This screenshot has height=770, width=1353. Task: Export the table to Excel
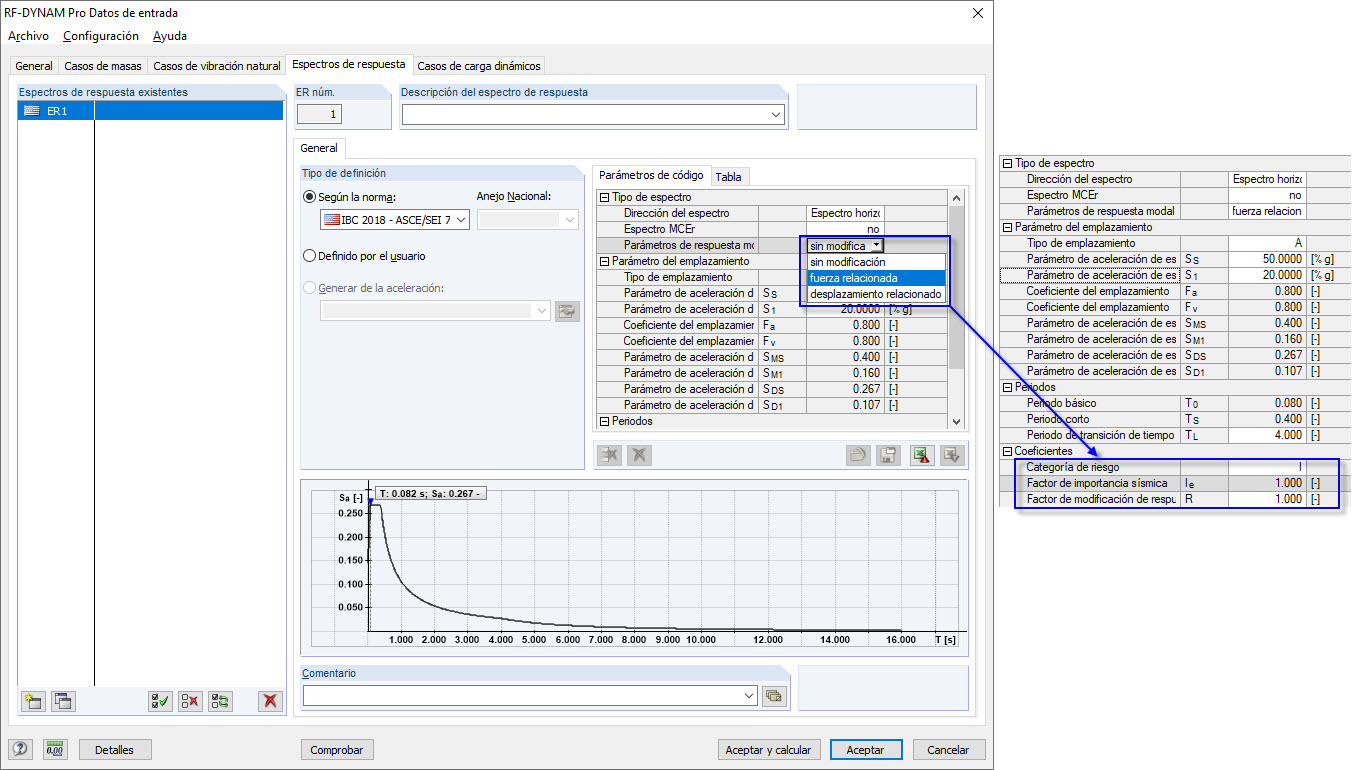922,455
